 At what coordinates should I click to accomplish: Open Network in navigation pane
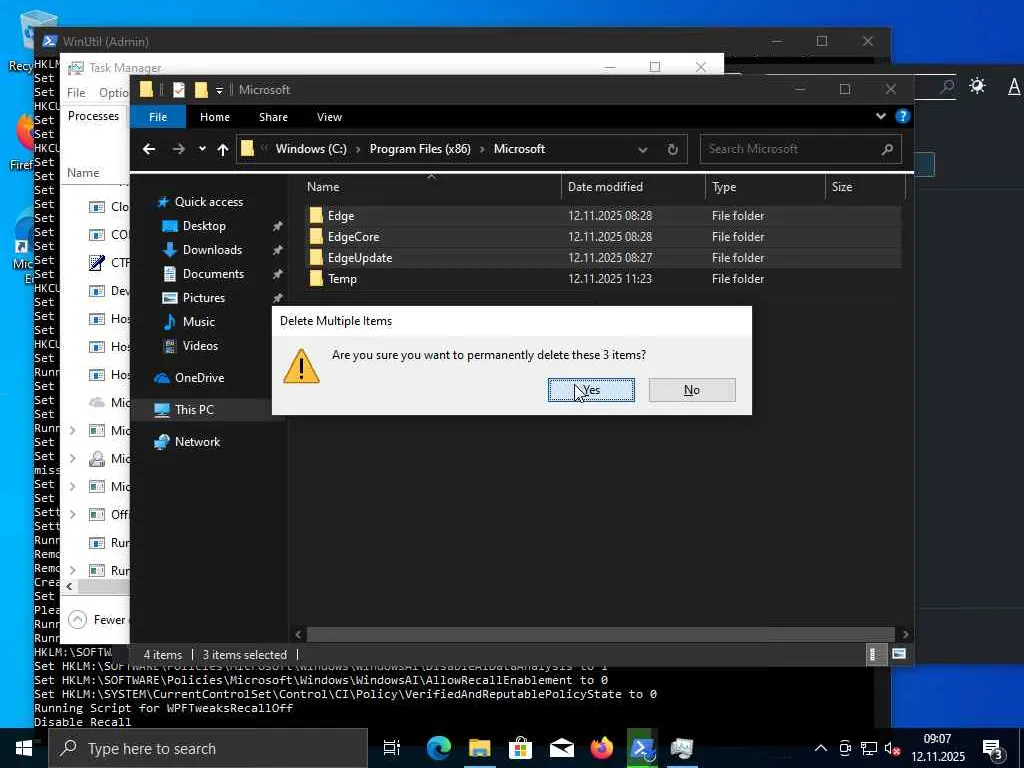197,441
